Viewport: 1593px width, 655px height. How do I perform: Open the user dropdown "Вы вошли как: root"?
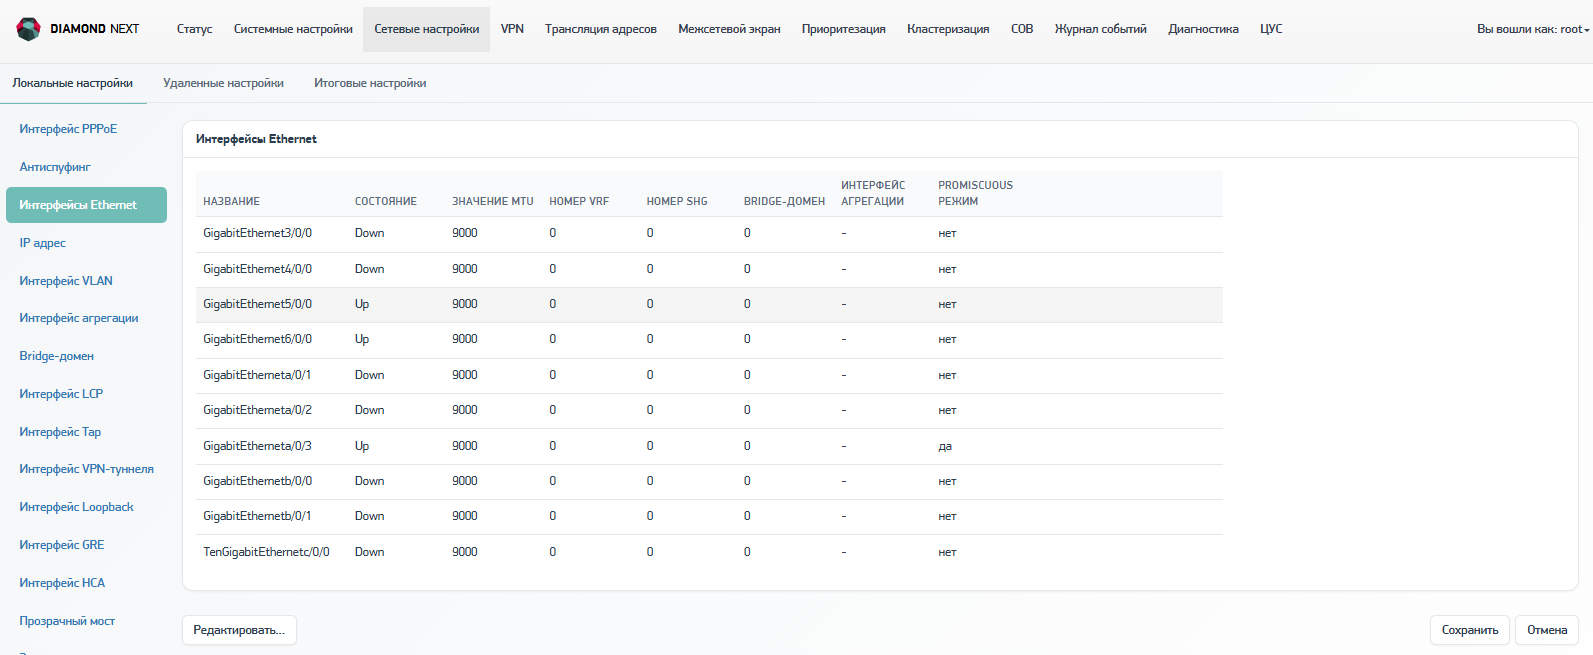[x=1533, y=29]
